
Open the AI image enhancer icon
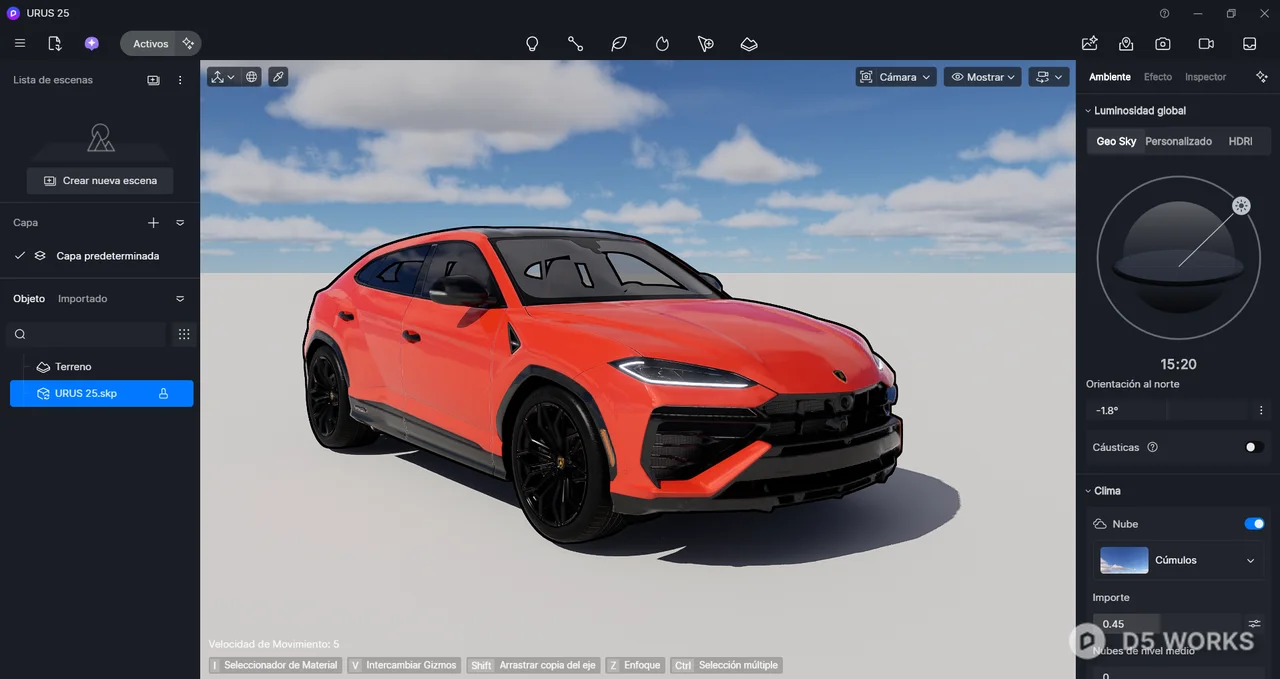coord(1090,44)
